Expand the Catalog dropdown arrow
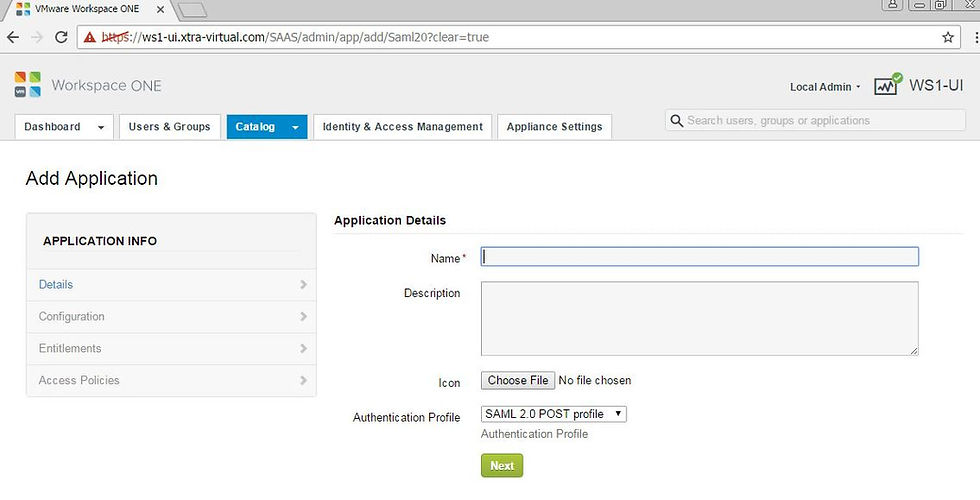Viewport: 980px width, 500px height. [x=296, y=128]
